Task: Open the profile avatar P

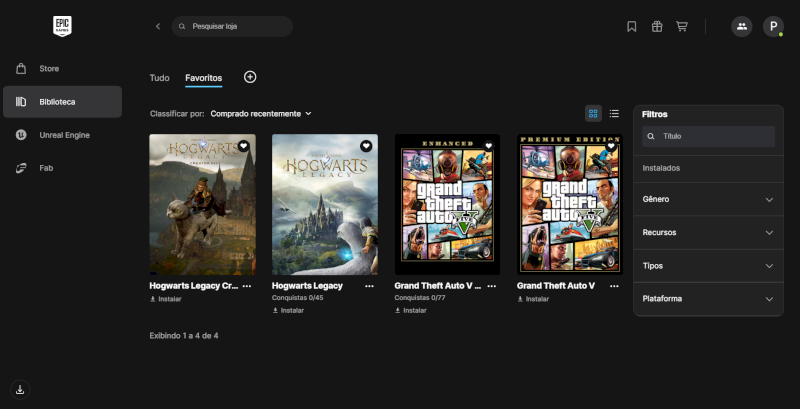Action: pyautogui.click(x=773, y=26)
